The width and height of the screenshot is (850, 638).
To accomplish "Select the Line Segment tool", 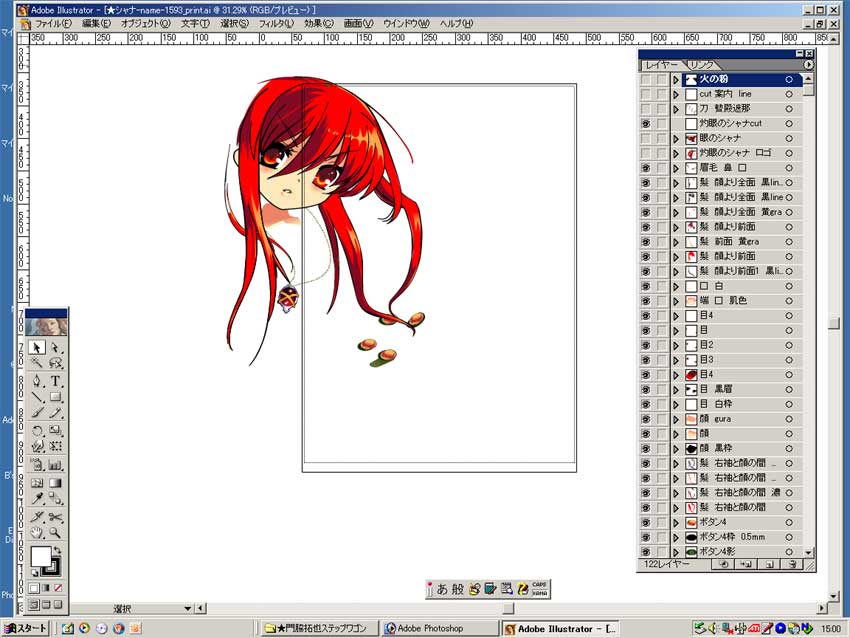I will 37,397.
